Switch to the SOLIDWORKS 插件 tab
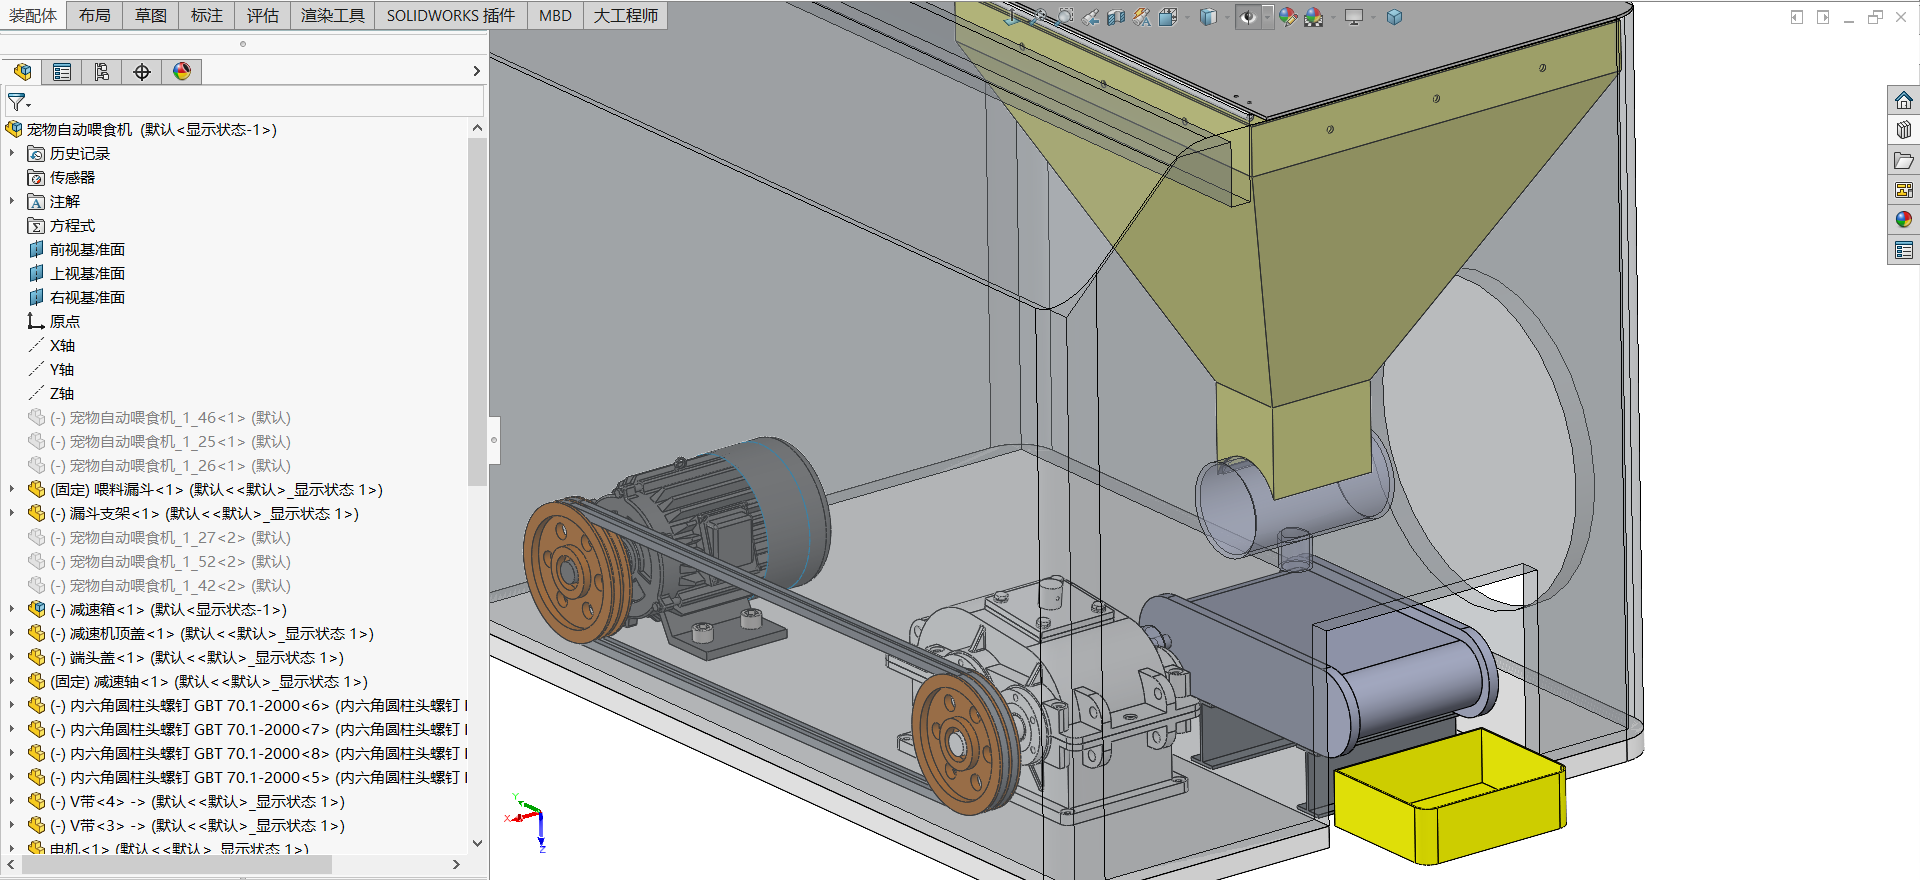Image resolution: width=1920 pixels, height=880 pixels. click(x=450, y=16)
